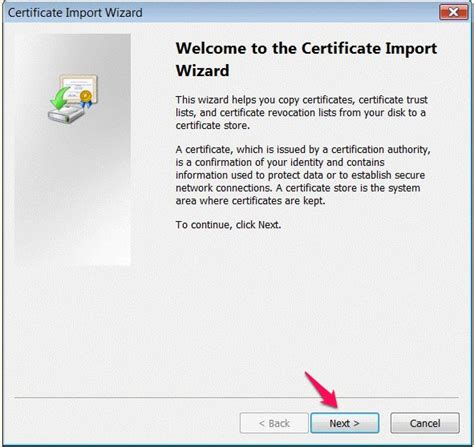Click the paragraph starting 'This wizard helps you'
474x447 pixels.
tap(302, 113)
